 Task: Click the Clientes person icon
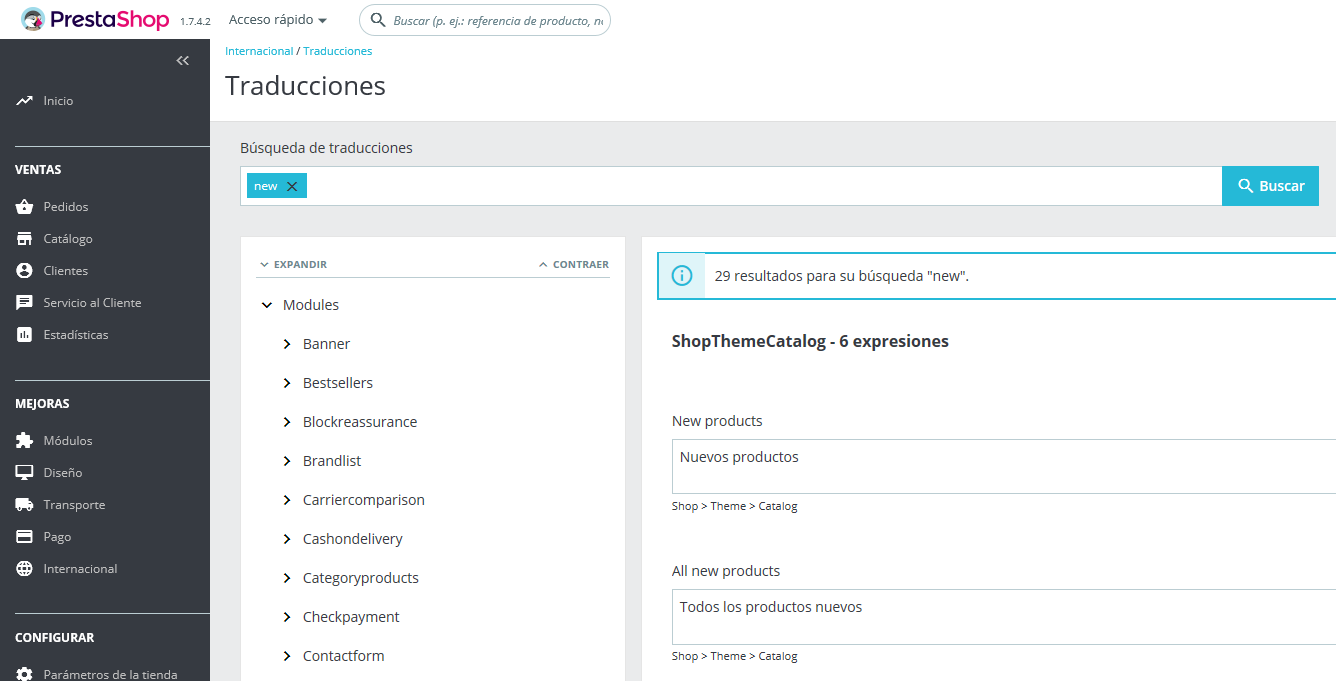[25, 271]
